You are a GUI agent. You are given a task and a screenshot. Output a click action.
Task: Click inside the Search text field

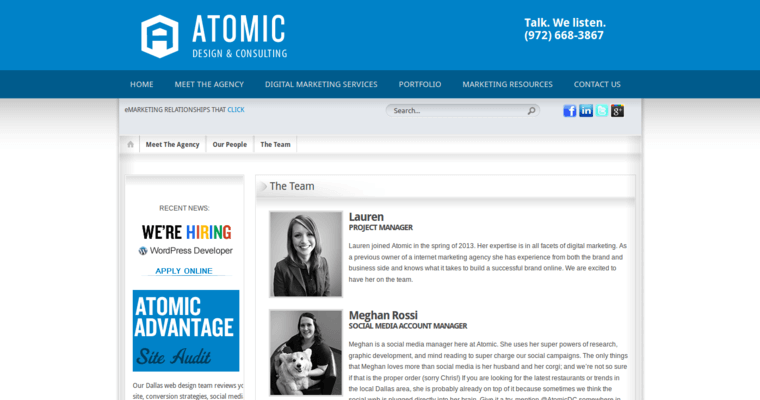(x=455, y=111)
